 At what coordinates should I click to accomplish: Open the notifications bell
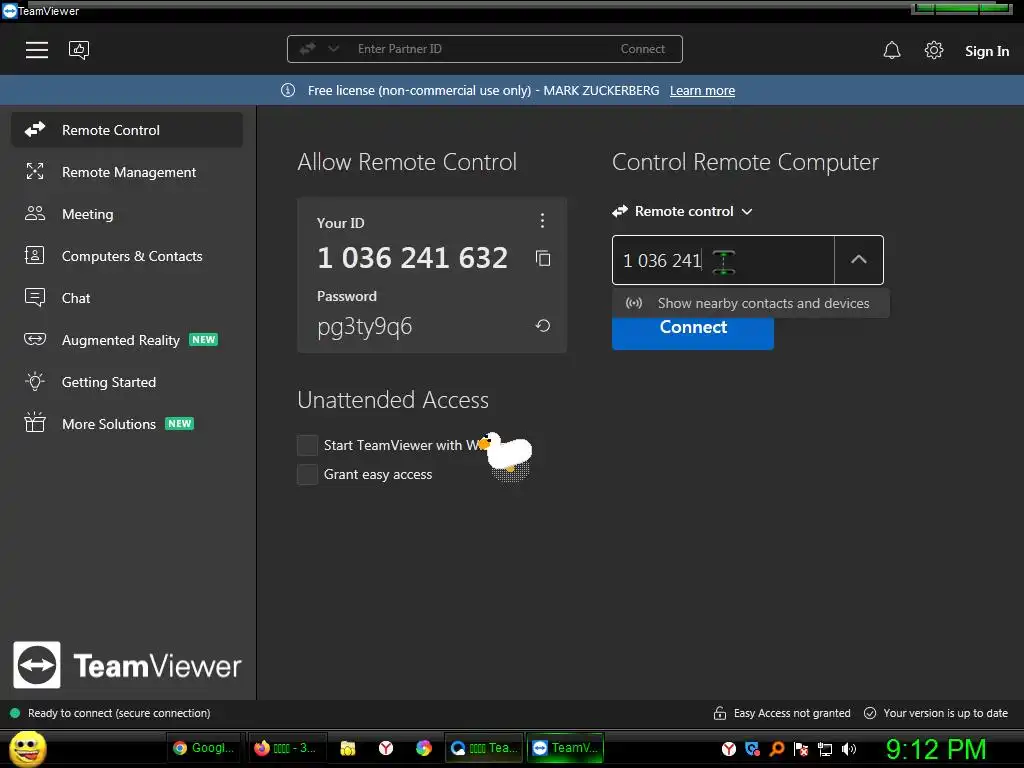pyautogui.click(x=892, y=50)
